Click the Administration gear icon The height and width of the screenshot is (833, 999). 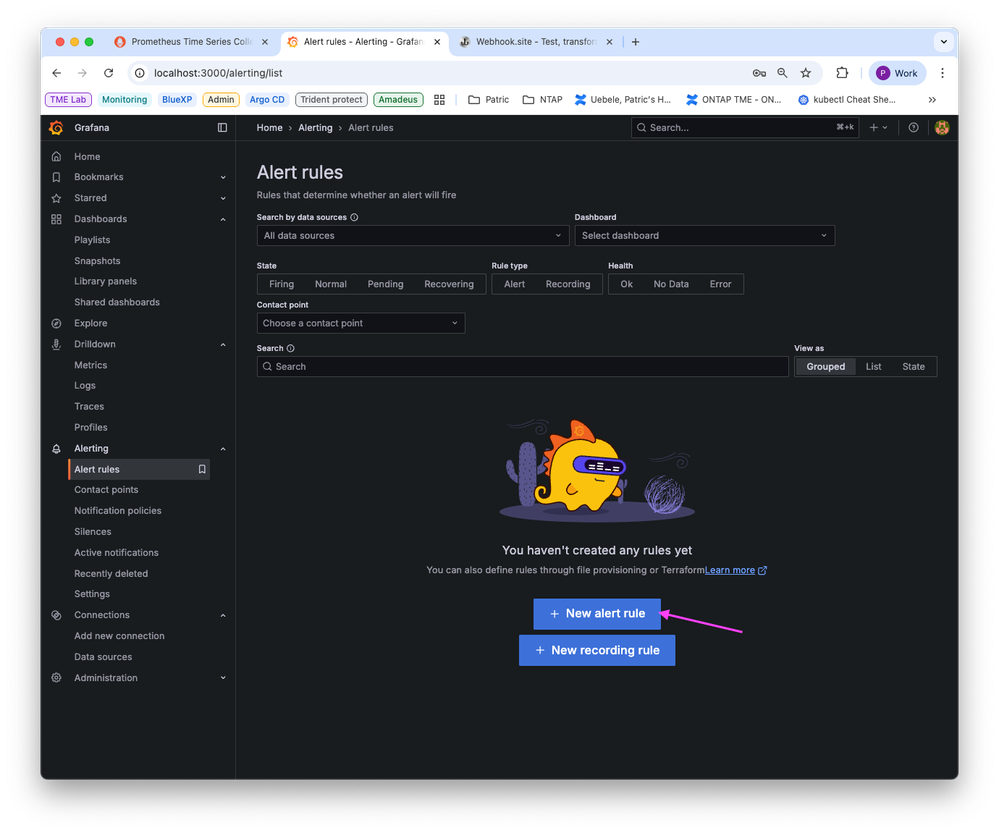(57, 678)
